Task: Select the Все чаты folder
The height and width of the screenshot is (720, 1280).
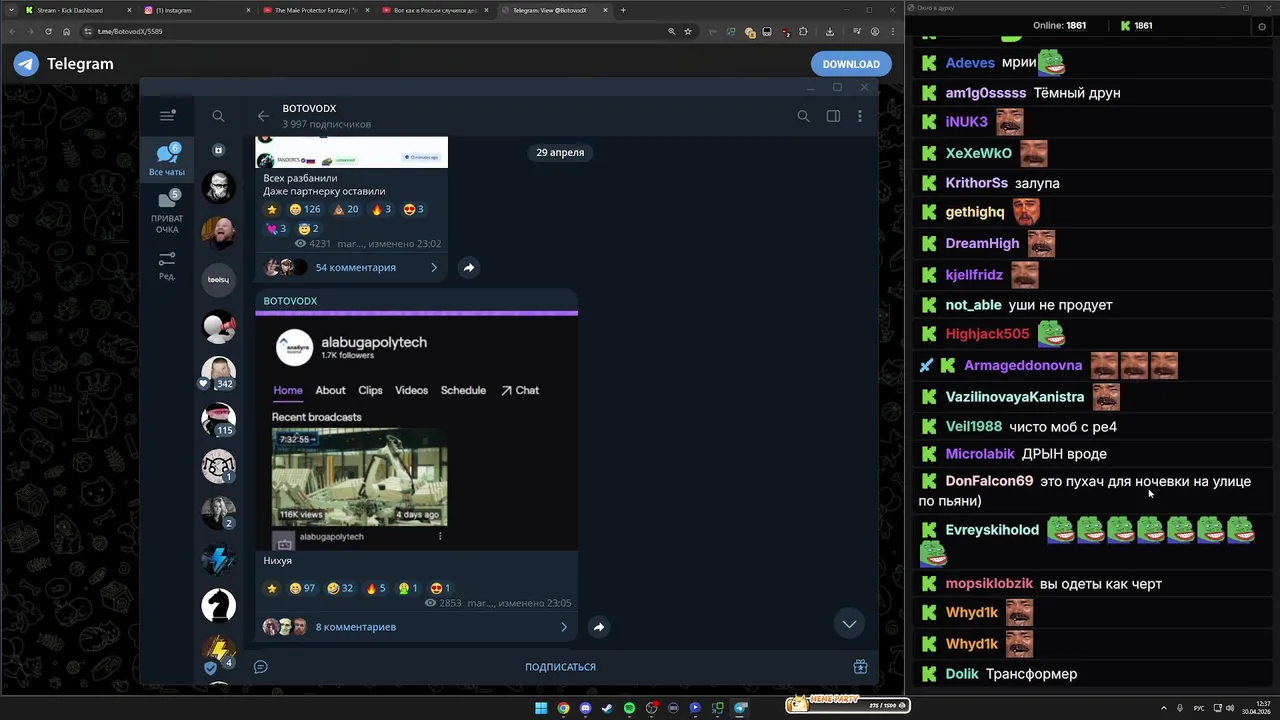Action: point(167,160)
